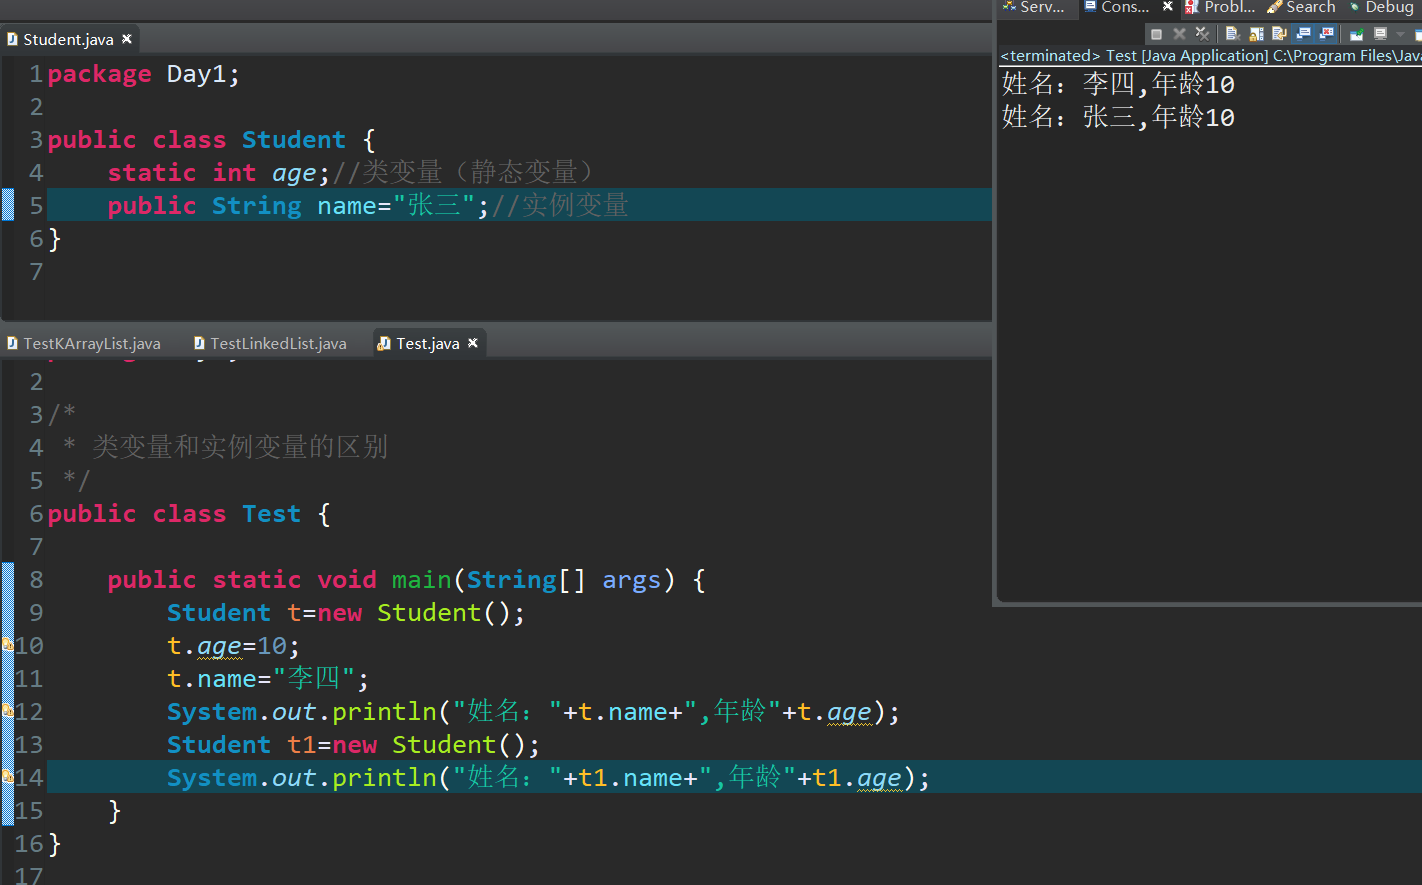Select the Test.java editor tab
The image size is (1422, 885).
click(x=428, y=343)
